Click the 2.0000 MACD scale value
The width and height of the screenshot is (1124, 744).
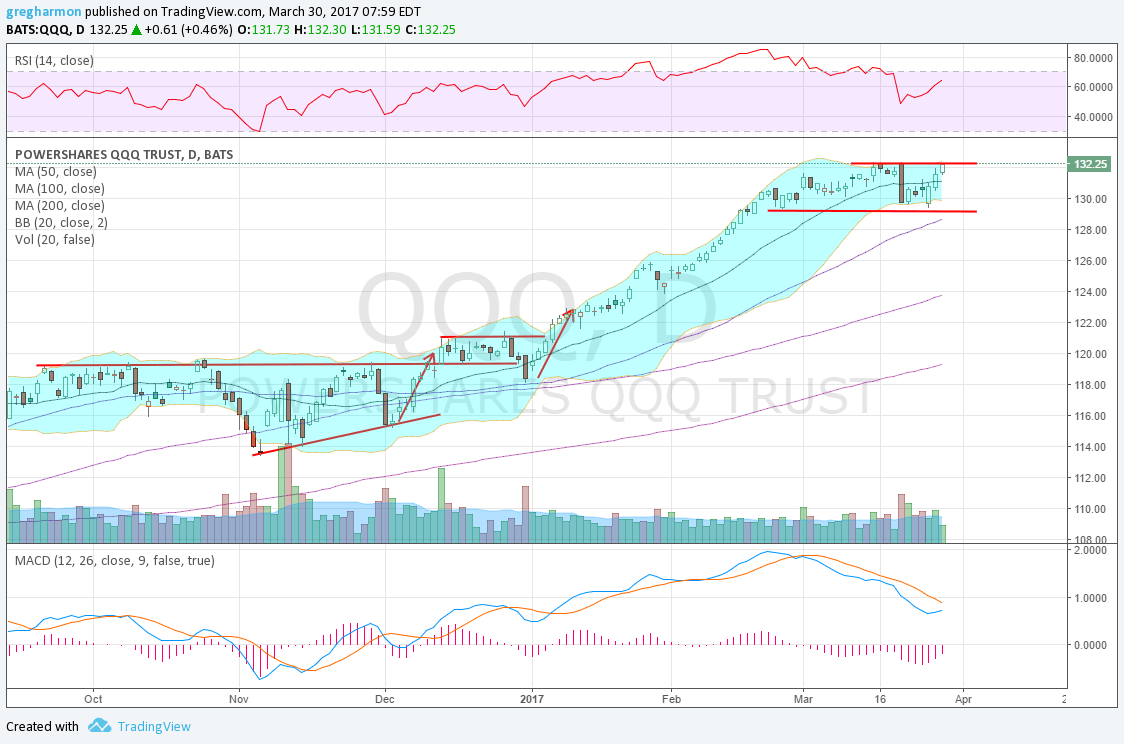point(1092,550)
